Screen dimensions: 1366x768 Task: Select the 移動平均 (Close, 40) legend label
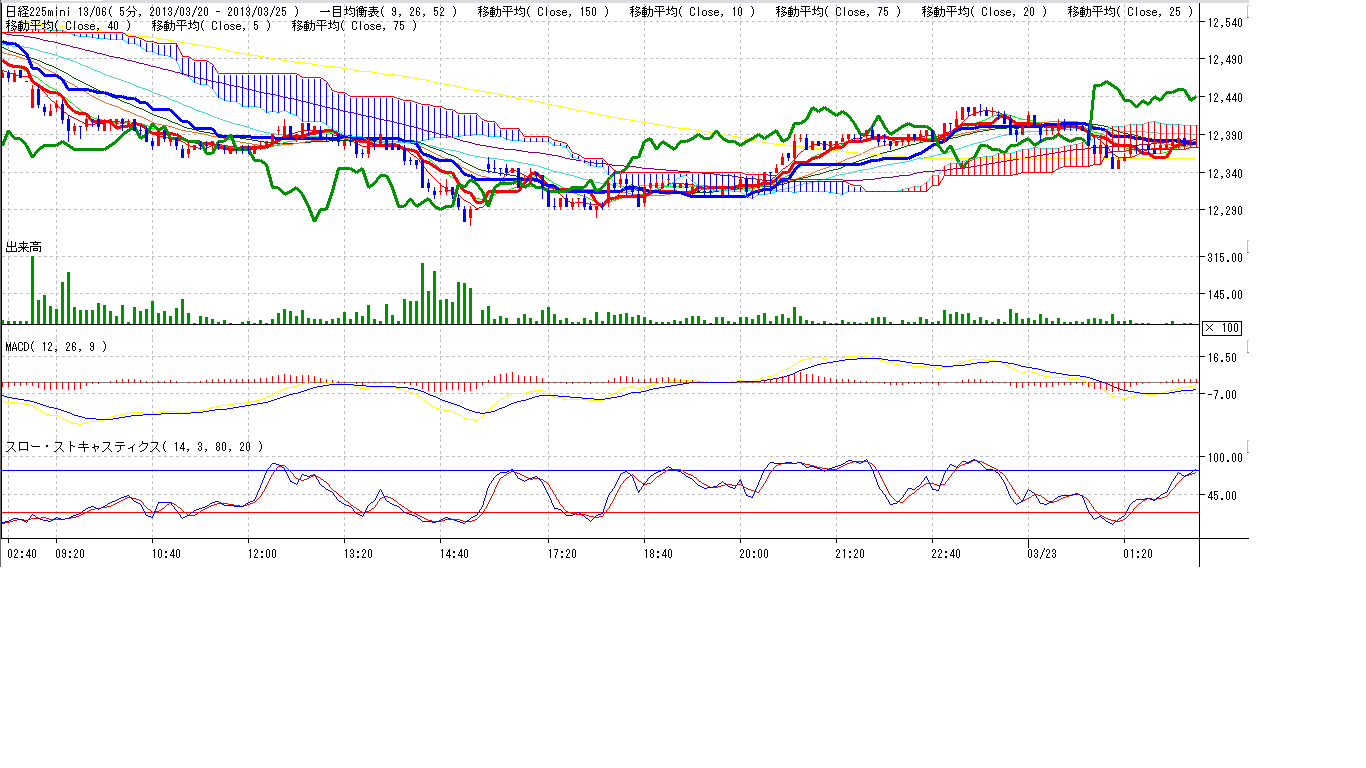[69, 25]
